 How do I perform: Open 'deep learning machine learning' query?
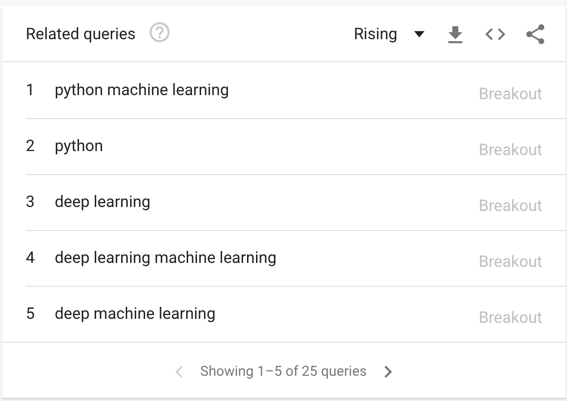pyautogui.click(x=165, y=258)
